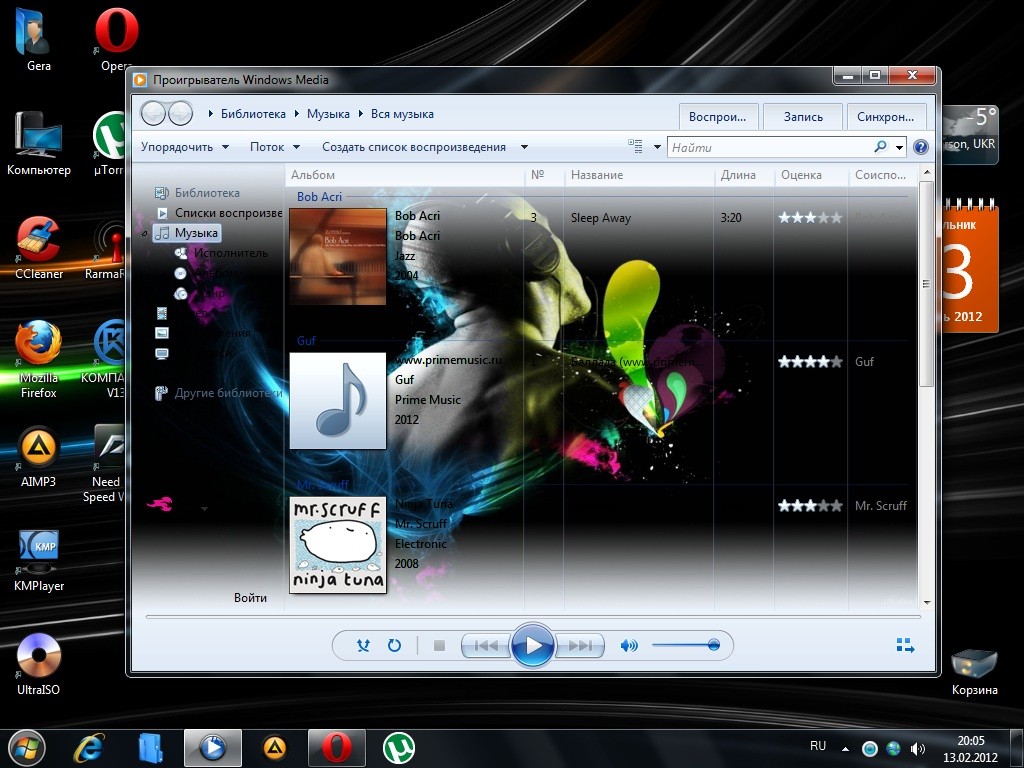Click the view options icon
This screenshot has height=768, width=1024.
click(635, 146)
